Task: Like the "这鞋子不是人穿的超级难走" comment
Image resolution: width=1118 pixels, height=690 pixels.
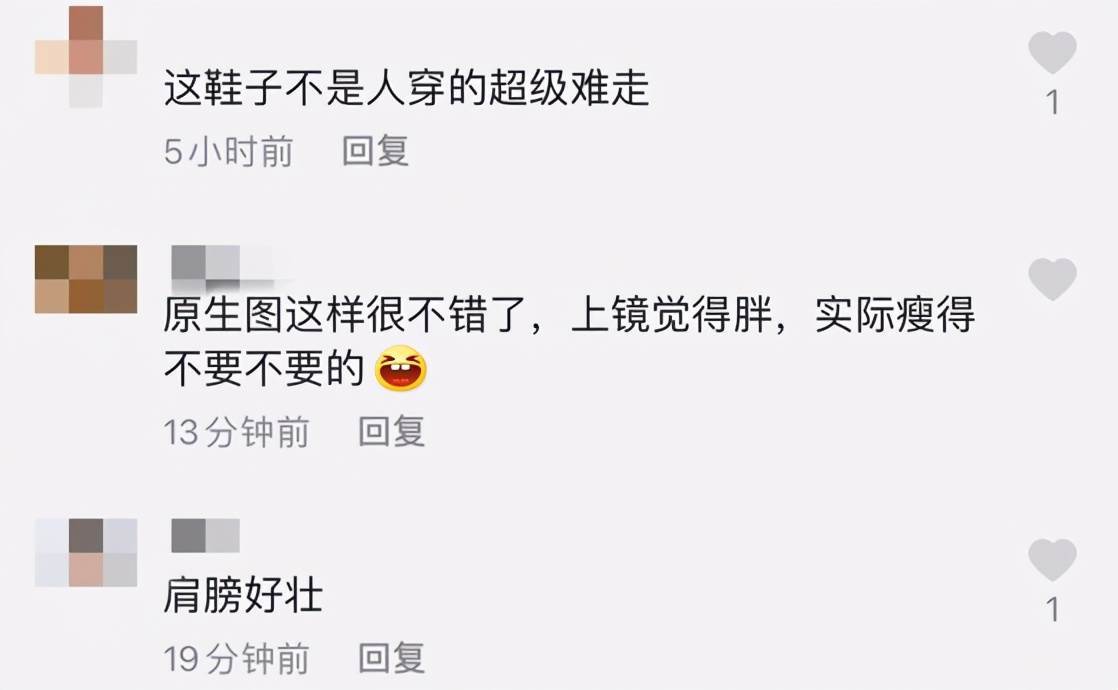Action: click(x=1052, y=53)
